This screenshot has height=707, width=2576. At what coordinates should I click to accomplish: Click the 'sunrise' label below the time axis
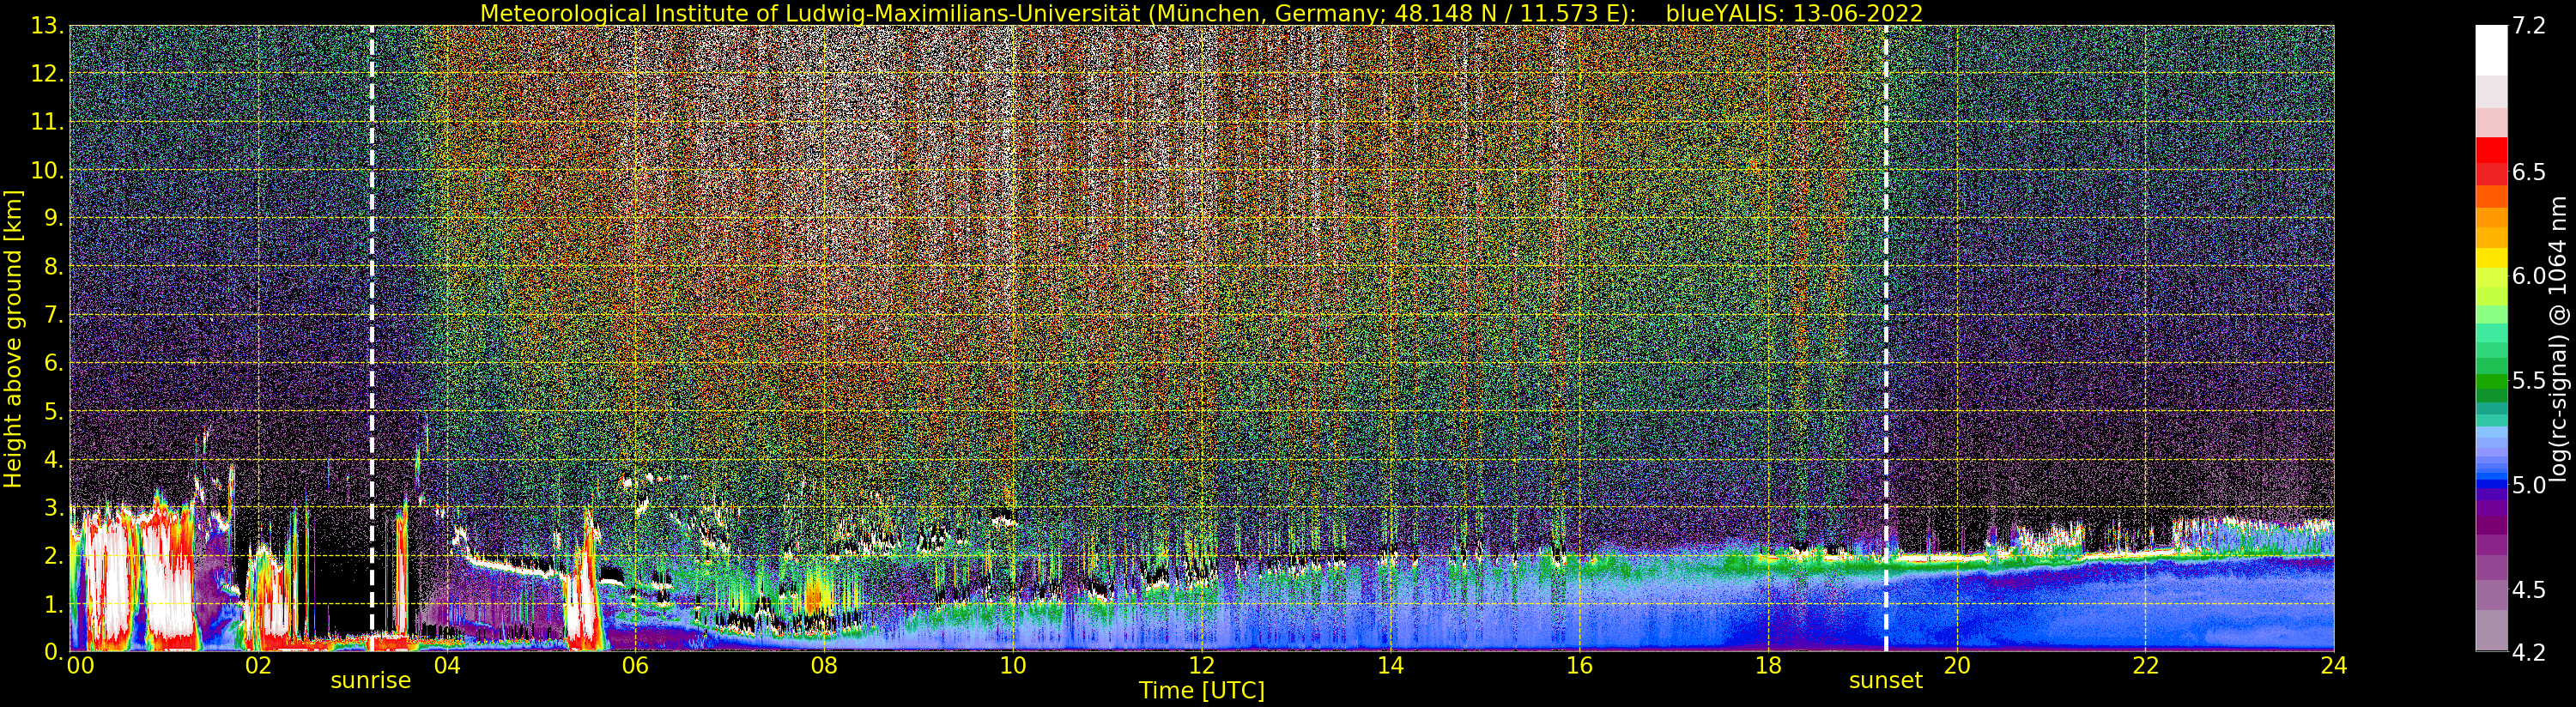pyautogui.click(x=371, y=680)
